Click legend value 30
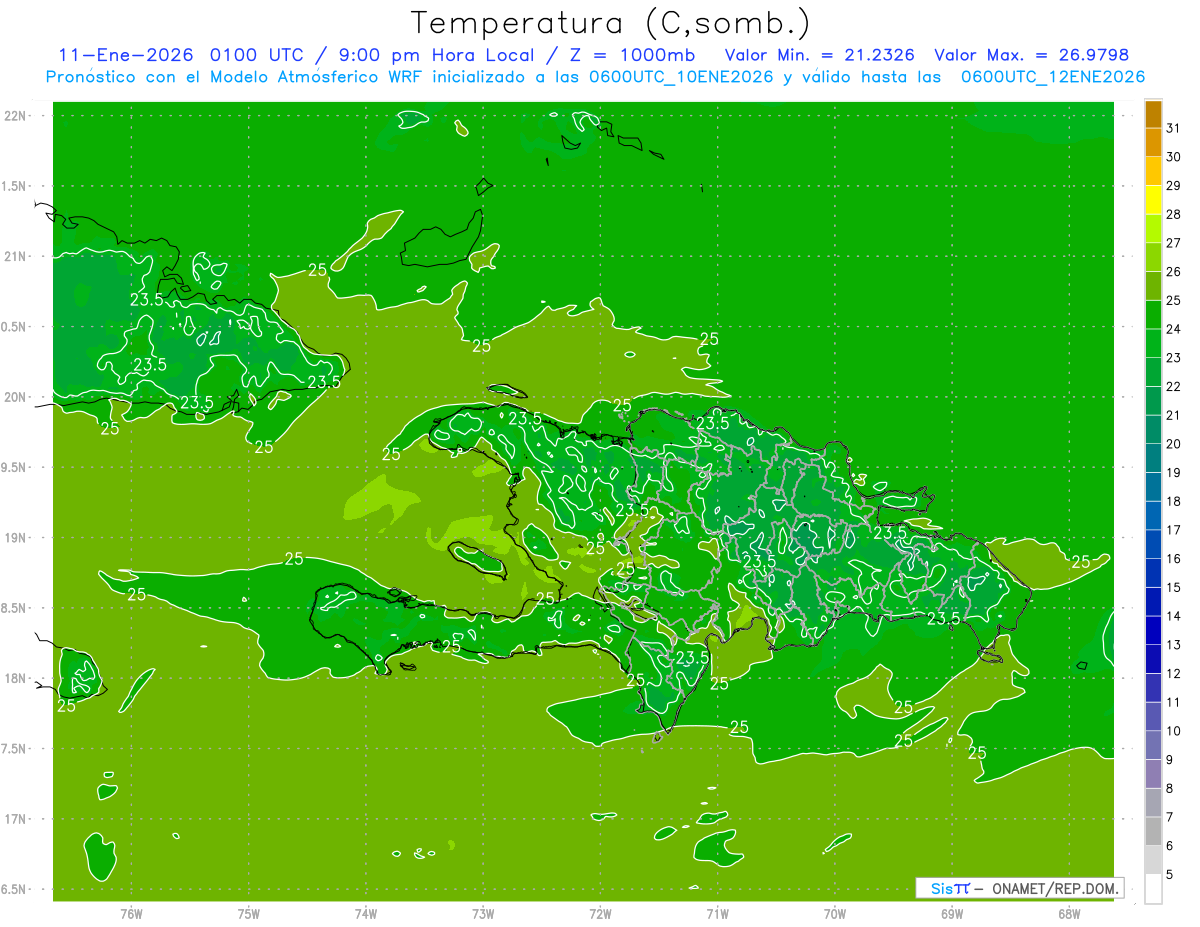Screen dimensions: 1200x927 1174,157
